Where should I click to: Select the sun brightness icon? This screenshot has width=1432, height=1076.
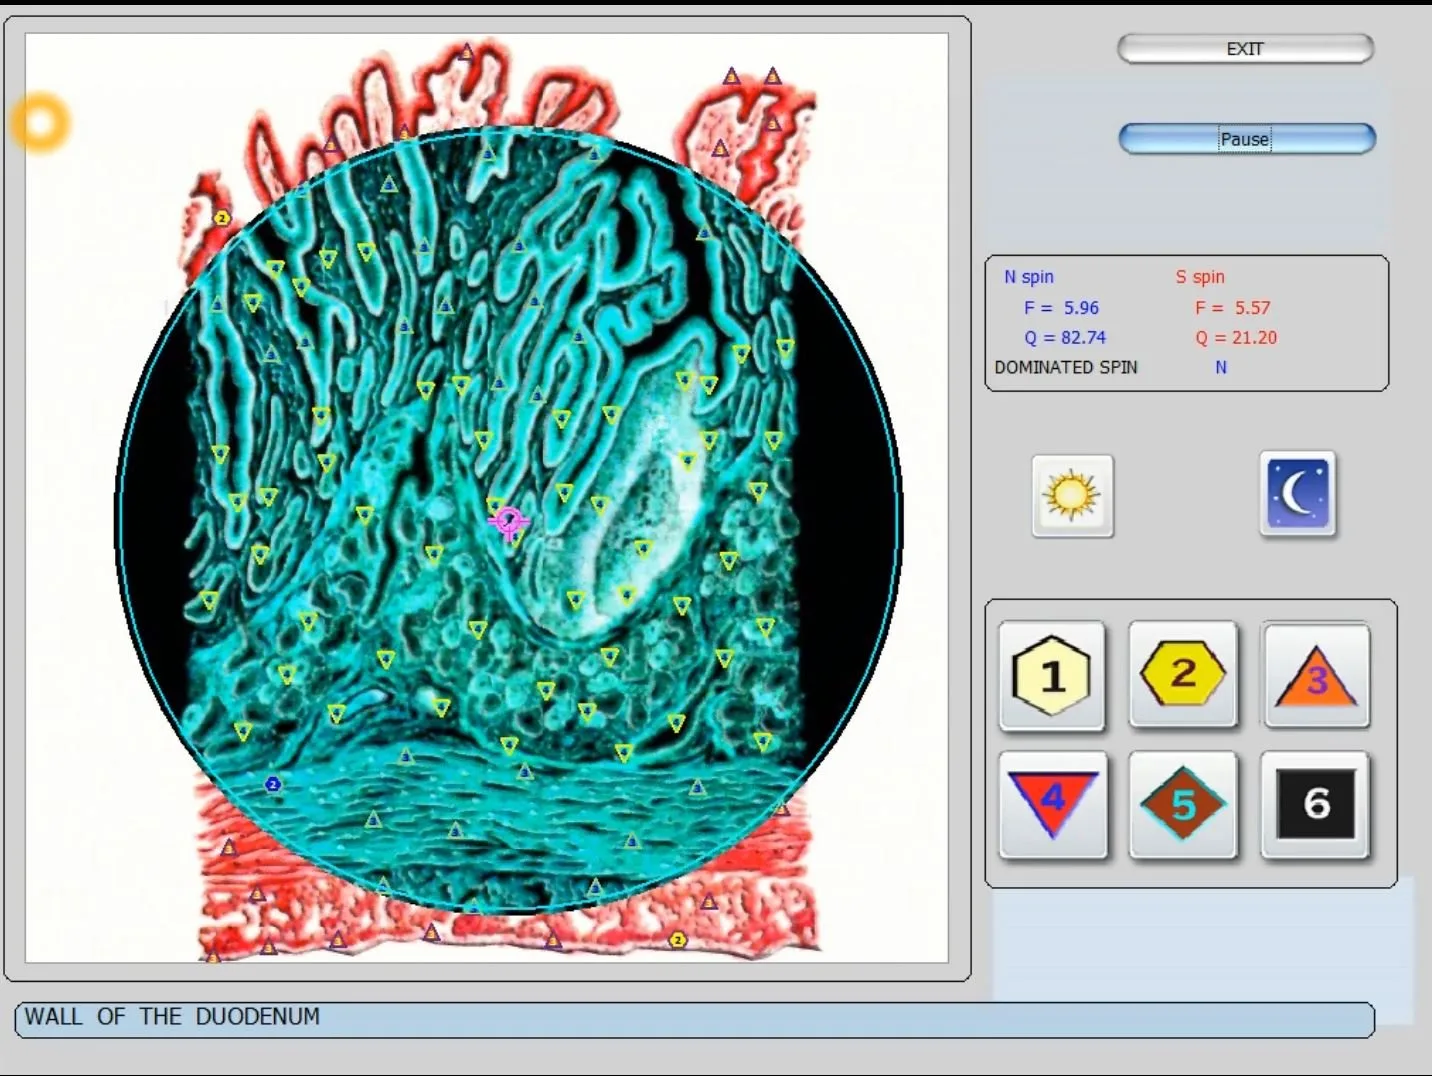1072,496
